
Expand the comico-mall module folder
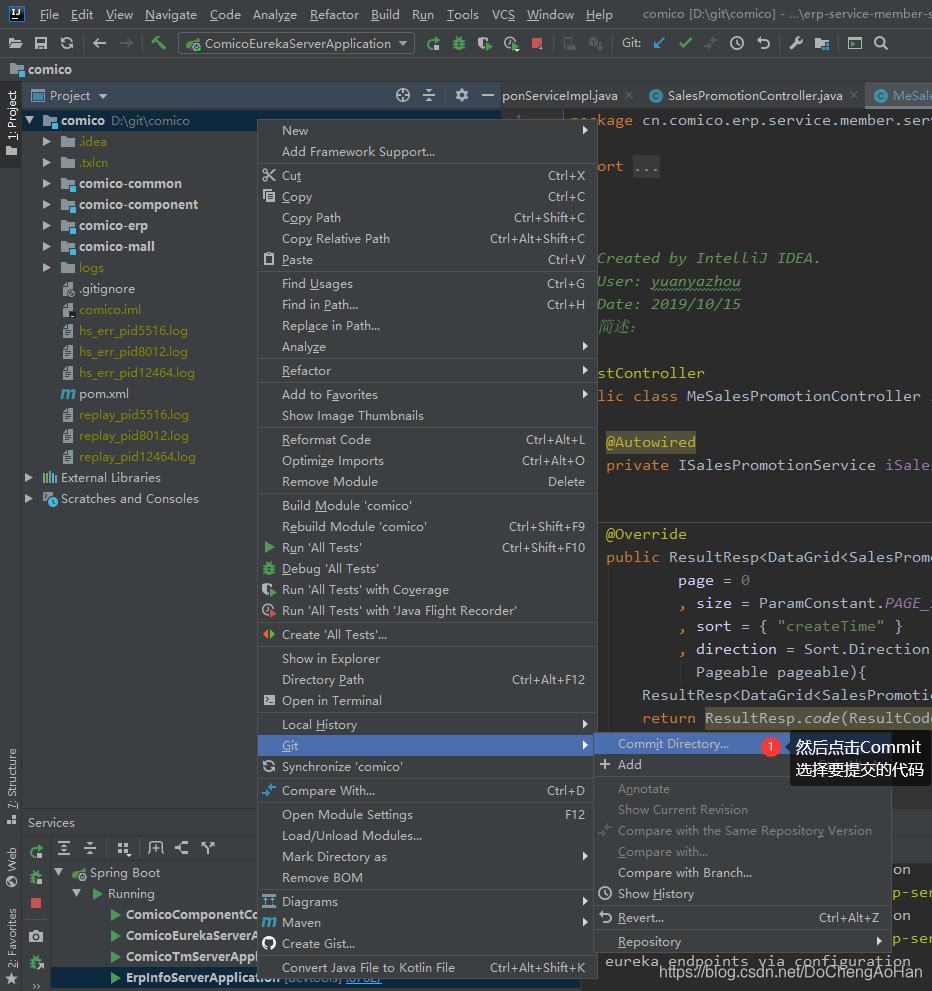point(46,246)
